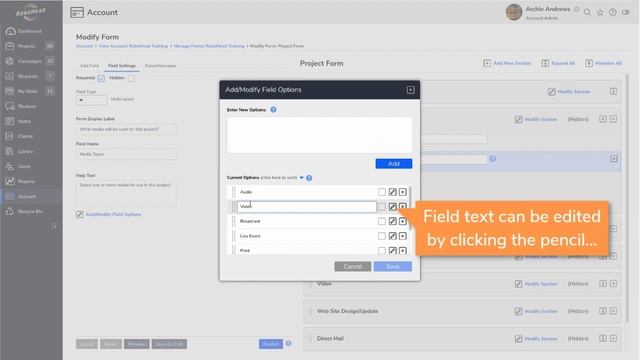Toggle the Hidden checkbox
Image resolution: width=640 pixels, height=360 pixels.
[131, 78]
